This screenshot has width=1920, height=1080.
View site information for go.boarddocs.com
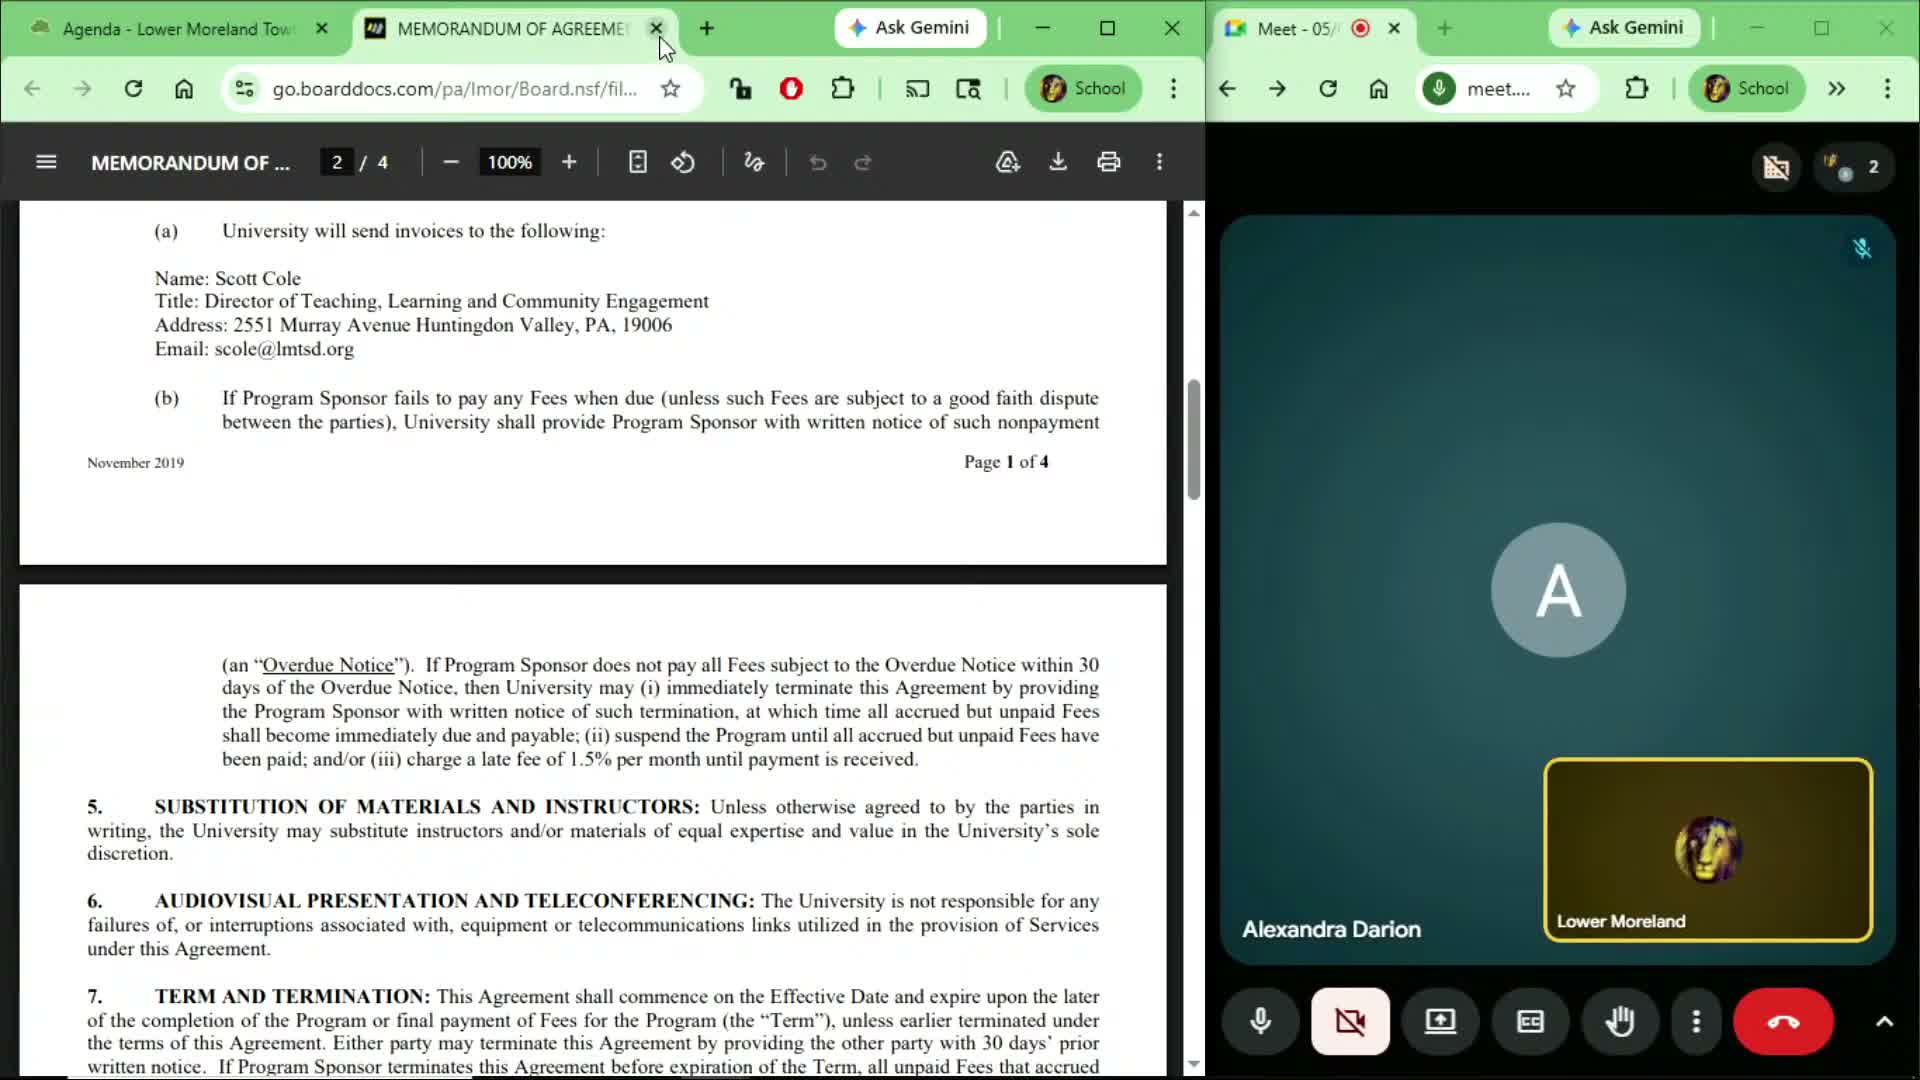point(244,89)
